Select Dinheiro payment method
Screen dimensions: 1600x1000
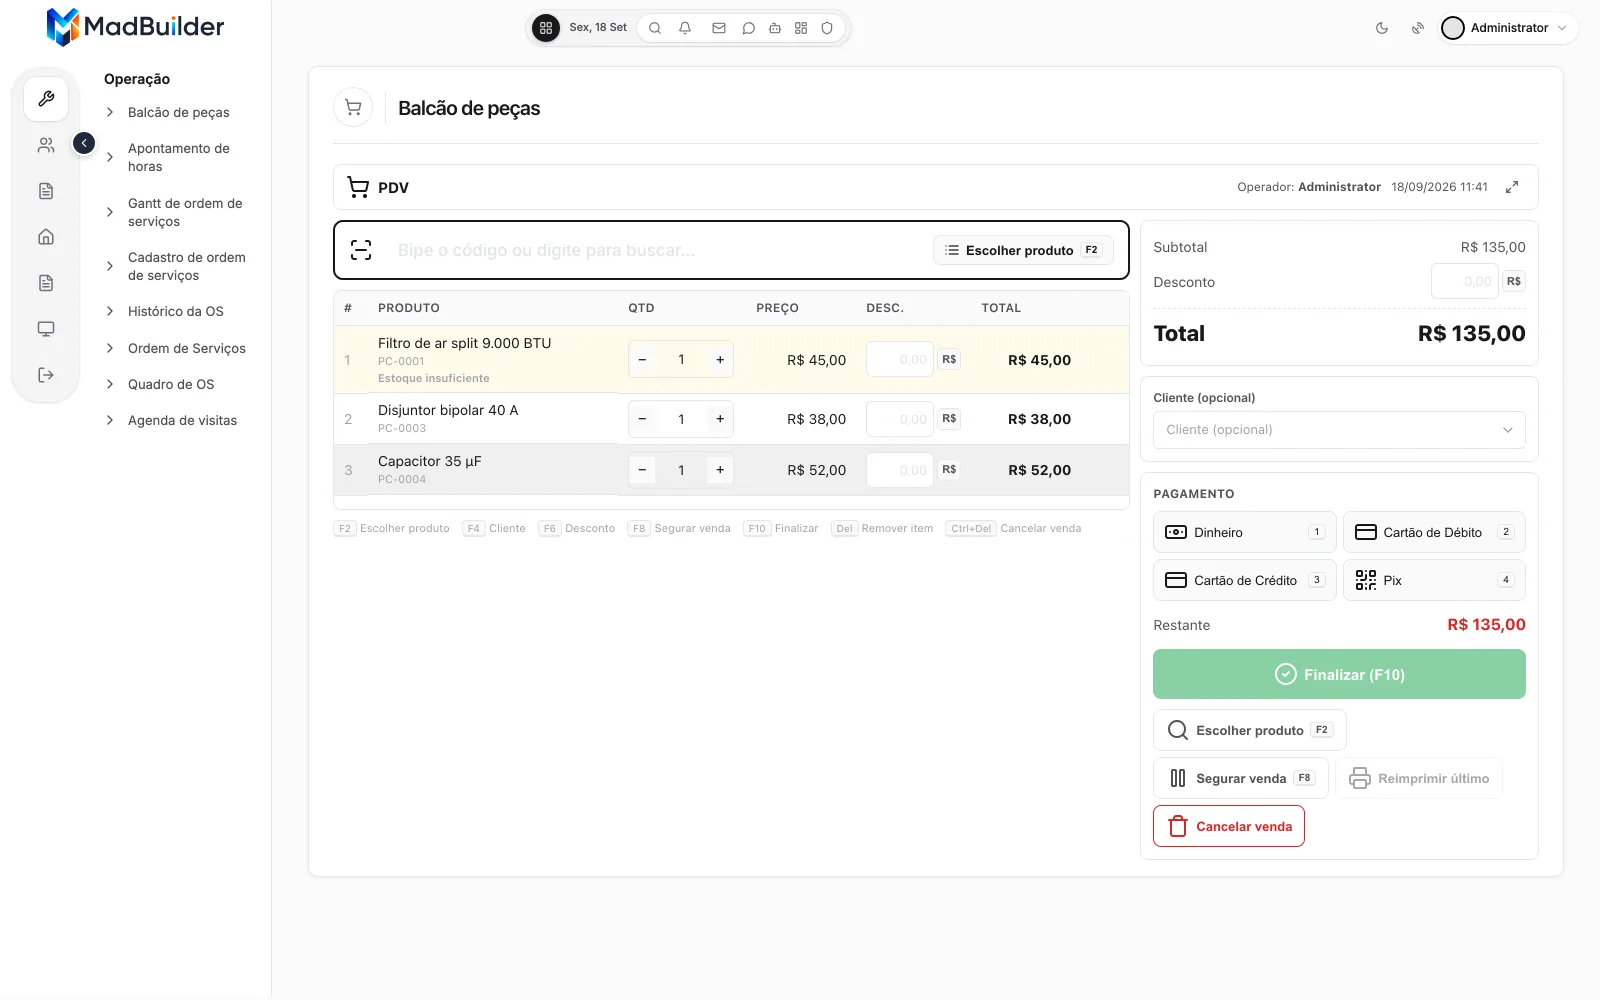click(x=1244, y=532)
